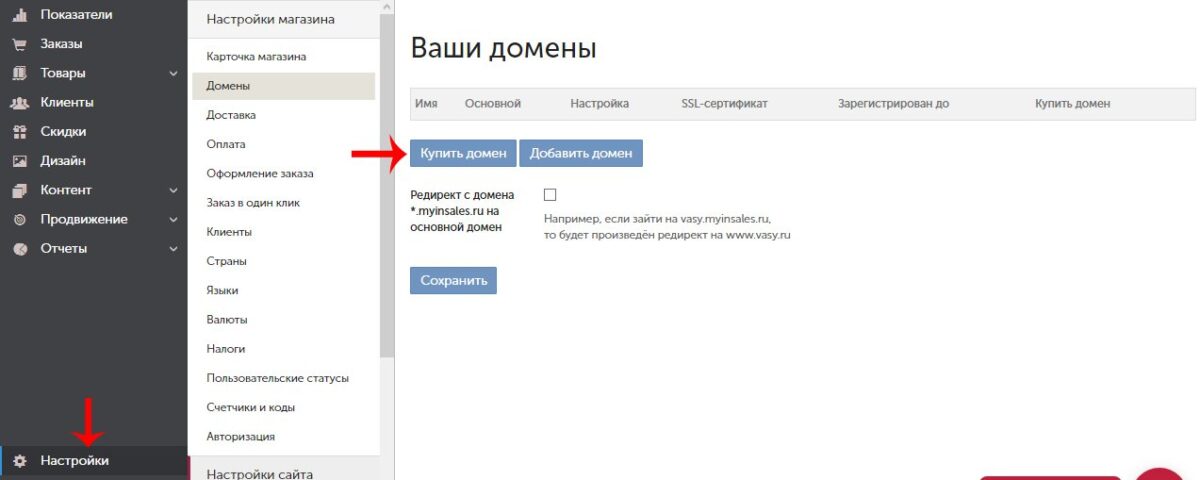
Task: Click the Настройки магазина section header
Action: 270,19
